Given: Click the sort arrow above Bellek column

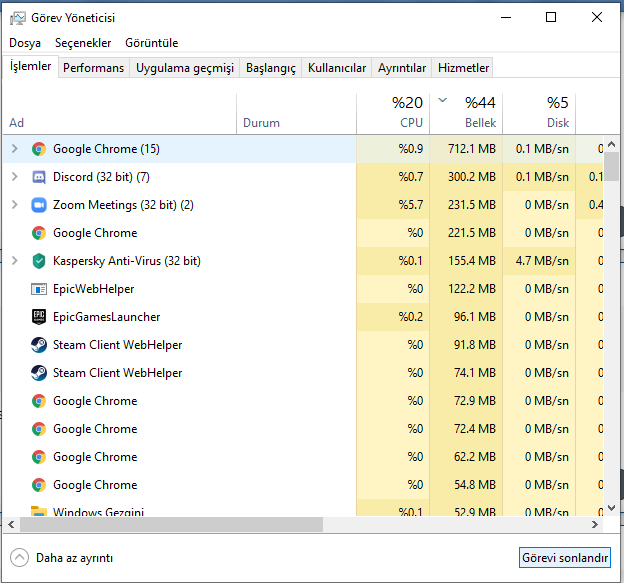Looking at the screenshot, I should coord(443,100).
